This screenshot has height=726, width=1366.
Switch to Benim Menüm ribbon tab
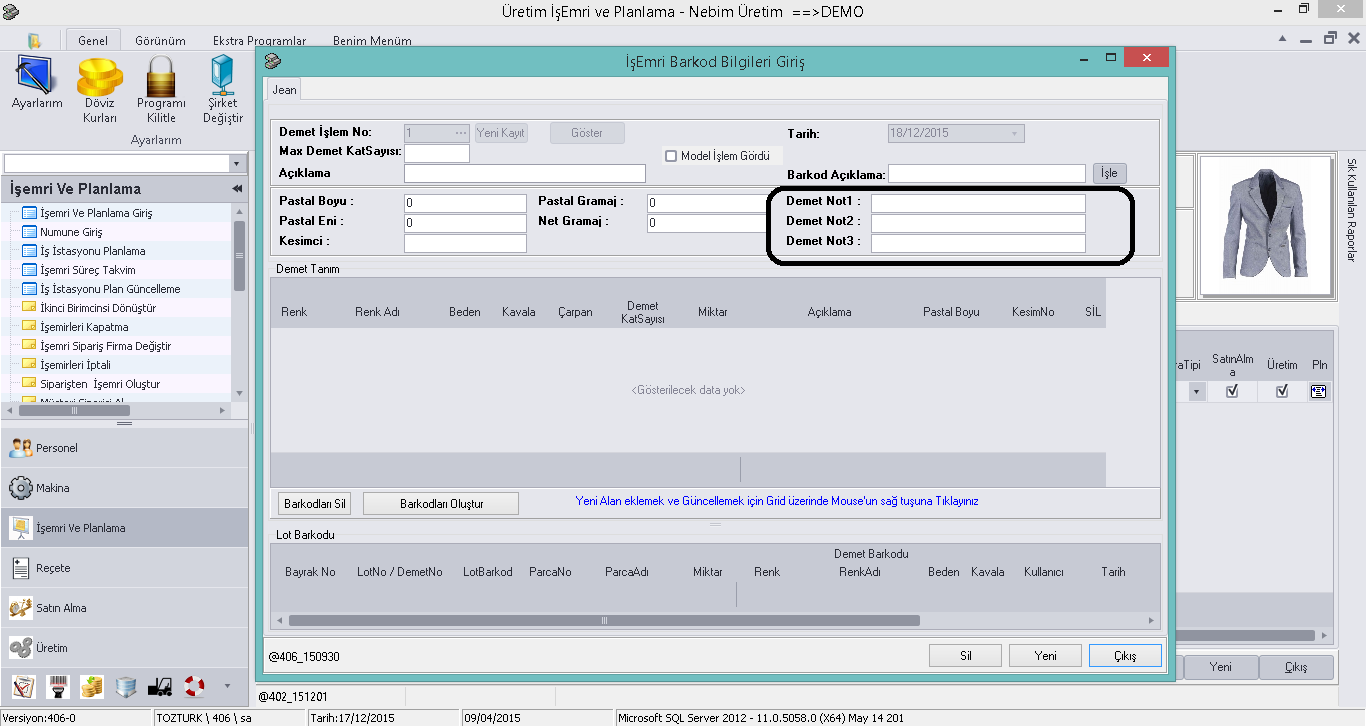[x=372, y=41]
